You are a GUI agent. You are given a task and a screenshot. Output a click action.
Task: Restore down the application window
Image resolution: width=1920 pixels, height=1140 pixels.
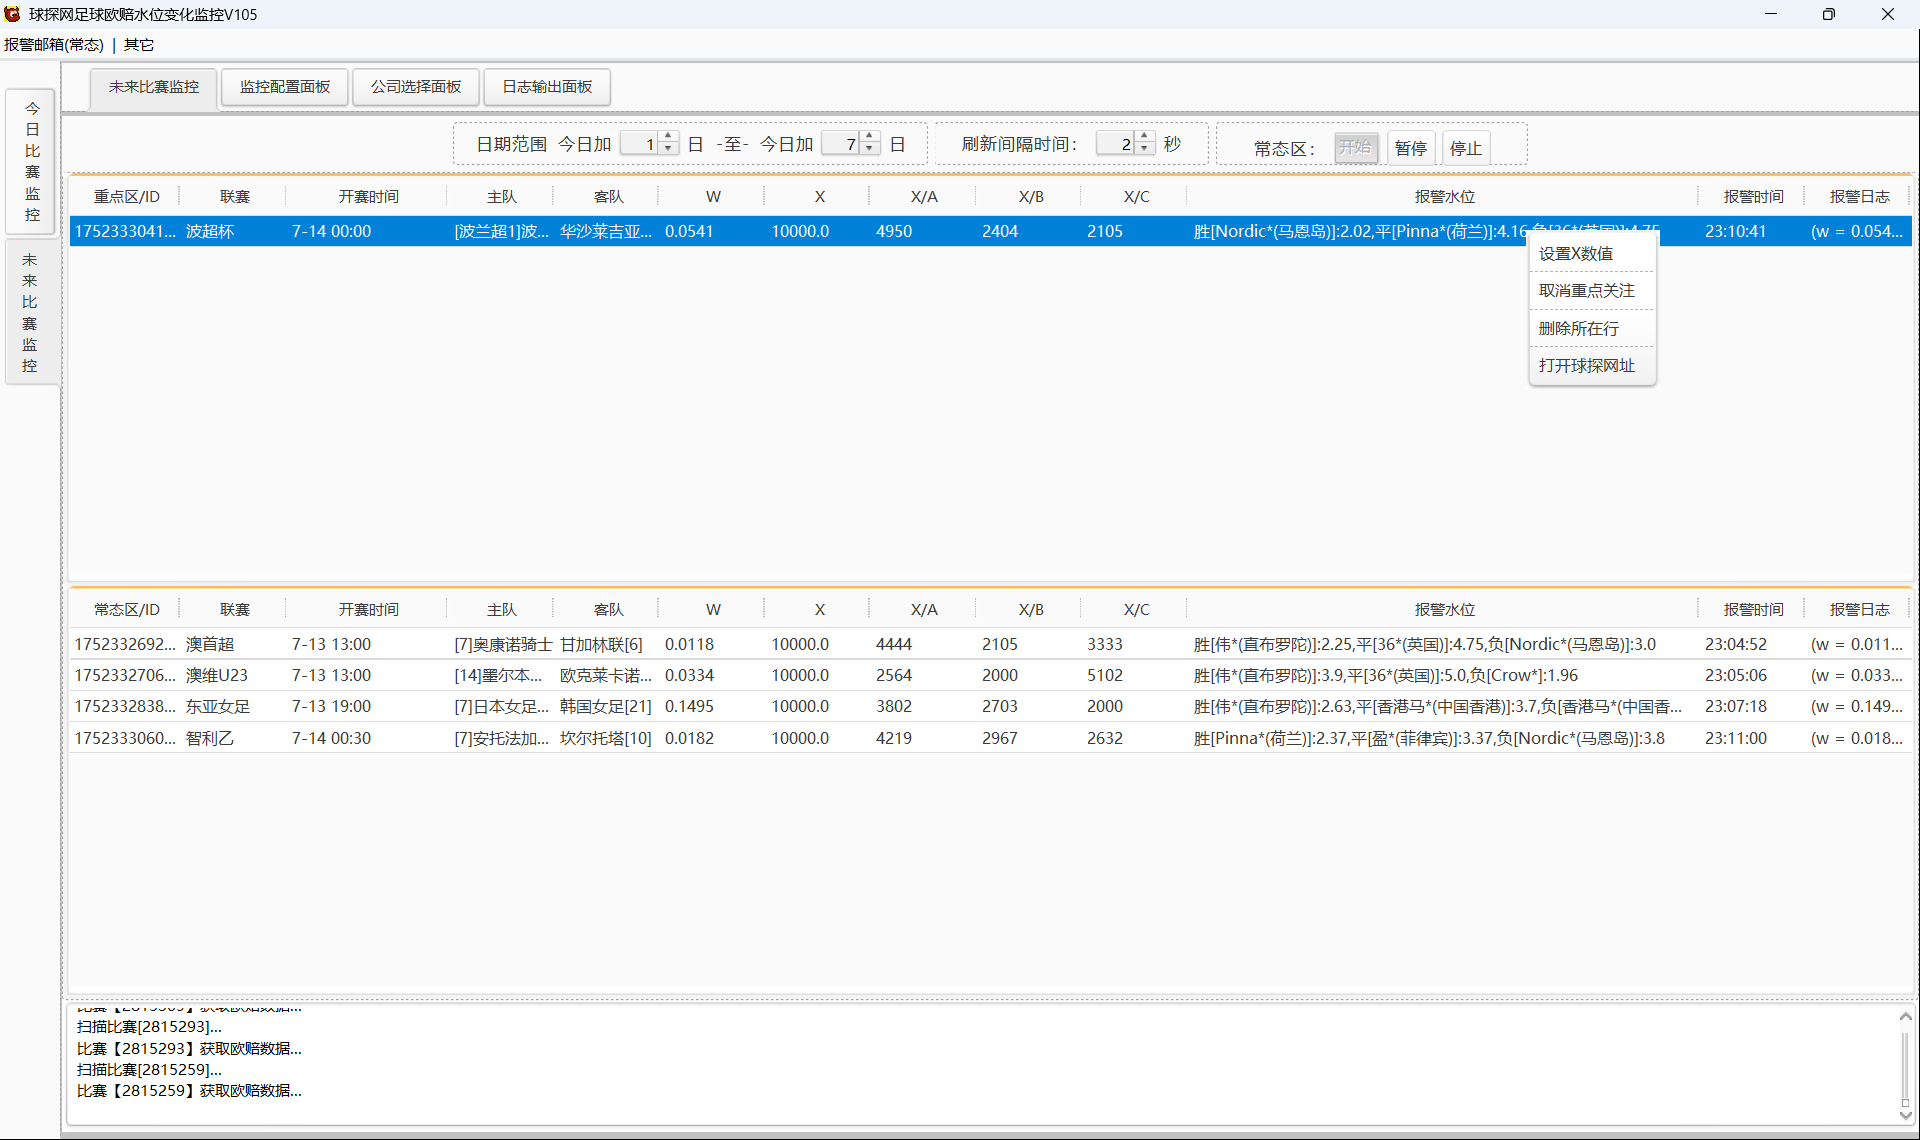click(x=1828, y=14)
